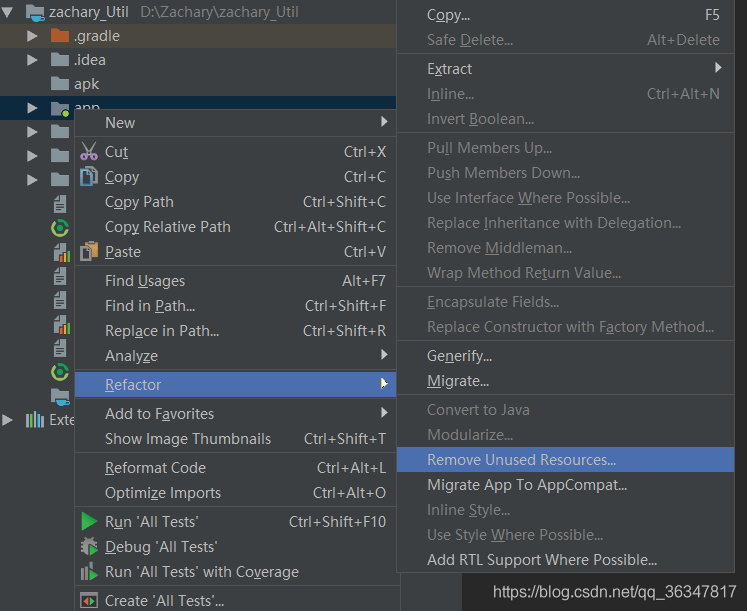Viewport: 747px width, 611px height.
Task: Click the orange .gradle folder icon
Action: coord(60,36)
